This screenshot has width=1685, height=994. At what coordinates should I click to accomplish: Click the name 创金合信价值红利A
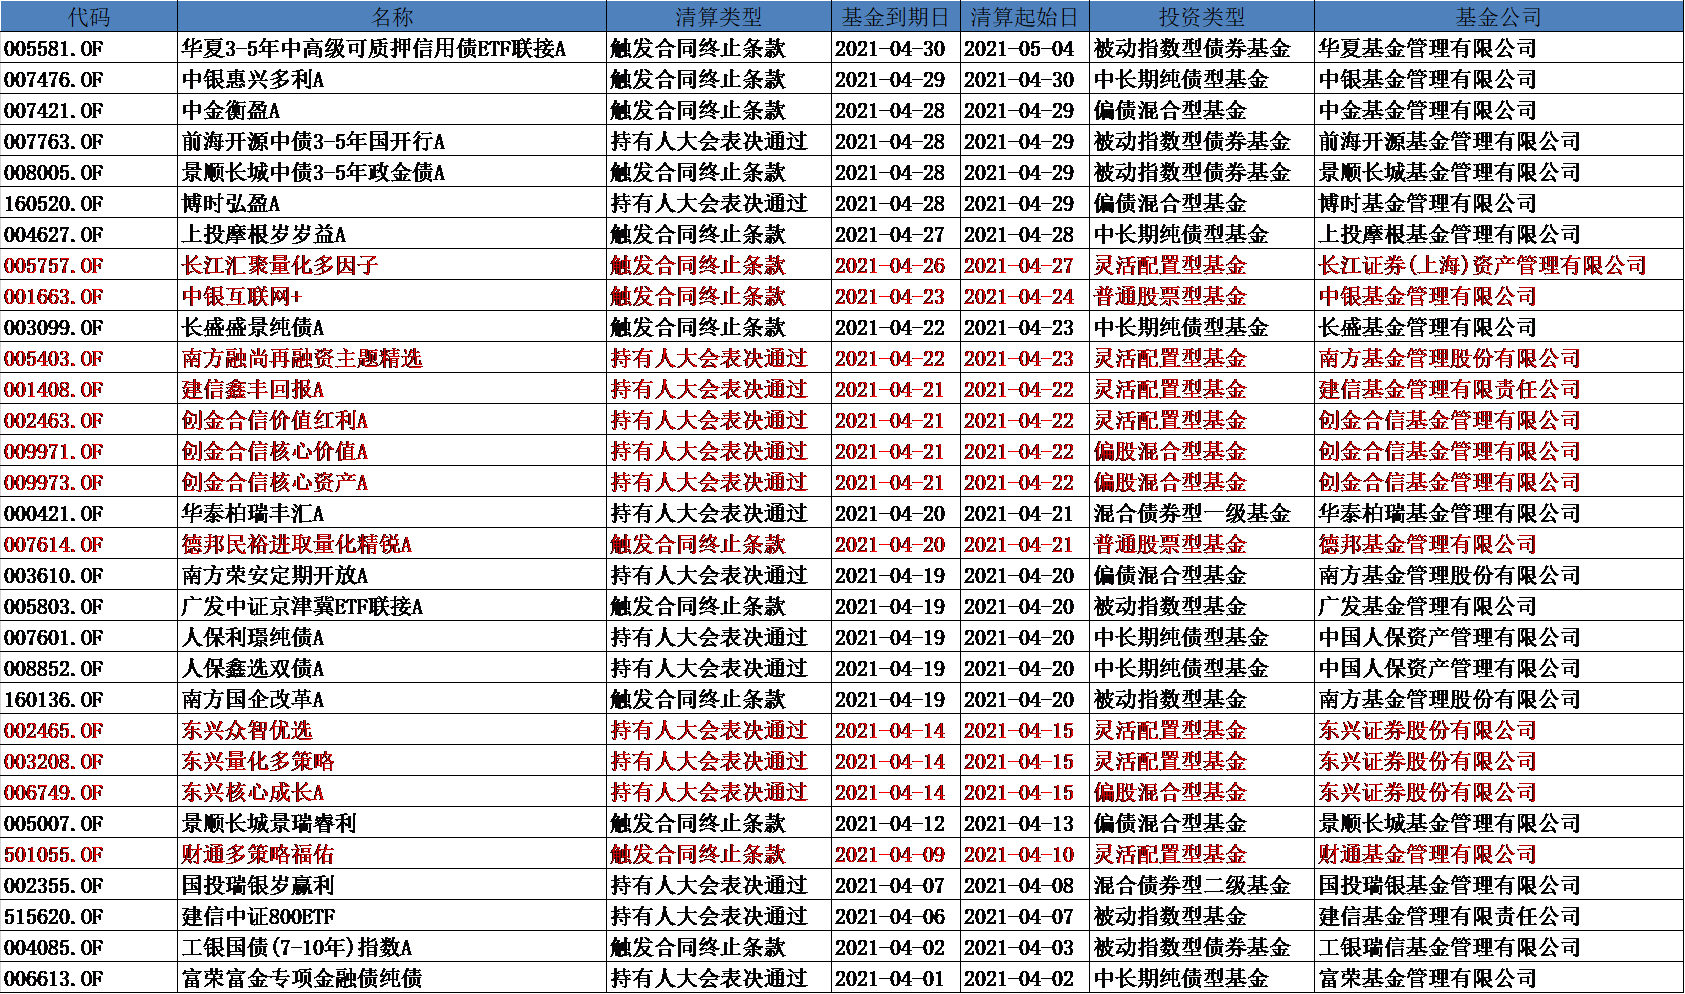pyautogui.click(x=275, y=421)
